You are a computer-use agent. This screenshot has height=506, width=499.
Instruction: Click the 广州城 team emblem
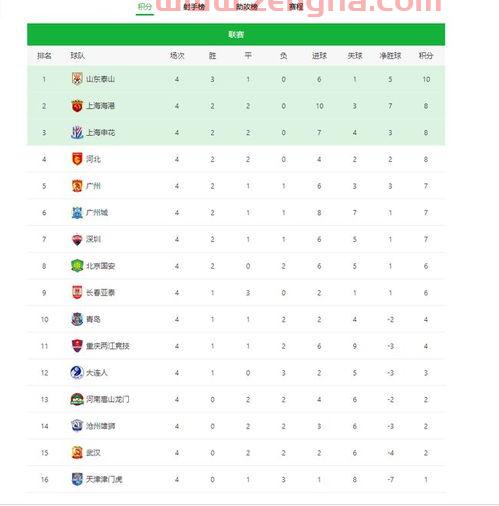point(77,212)
